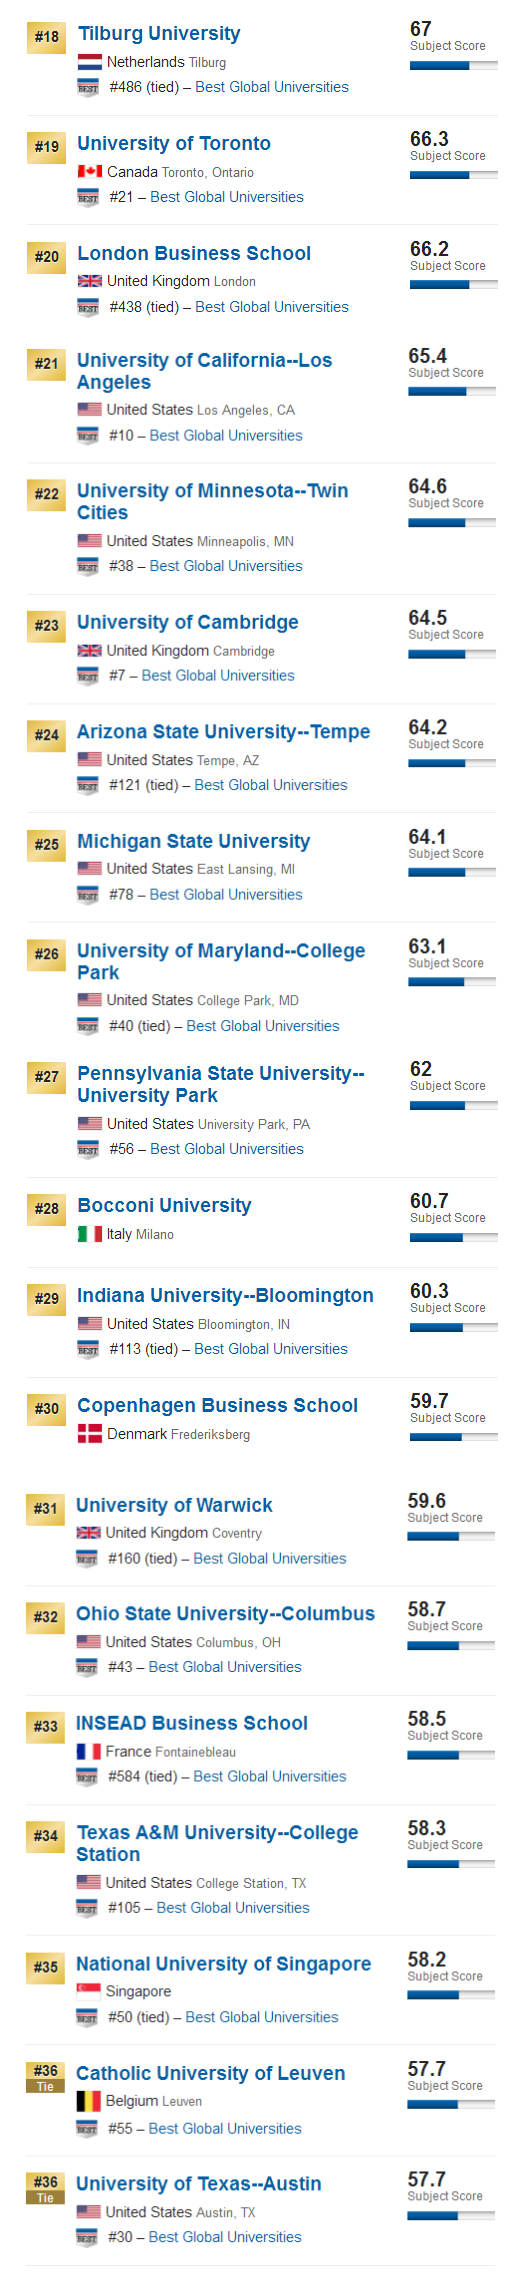Click the #18 rank badge
This screenshot has width=523, height=2276.
pos(46,37)
